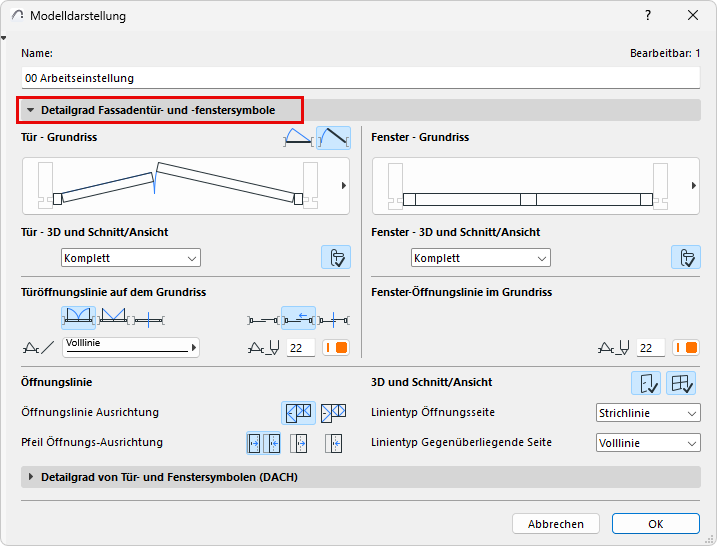
Task: Select the sliding door arrow symbol icon
Action: (298, 319)
